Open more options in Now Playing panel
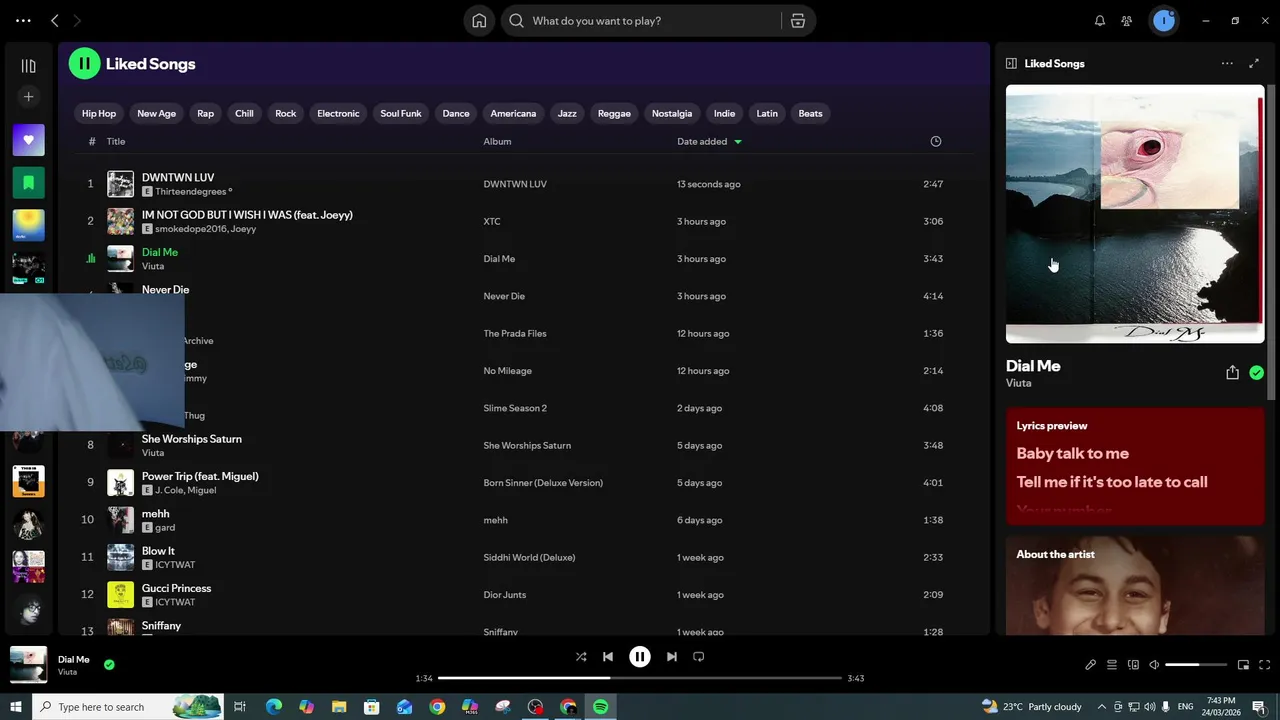This screenshot has height=720, width=1280. [1227, 63]
